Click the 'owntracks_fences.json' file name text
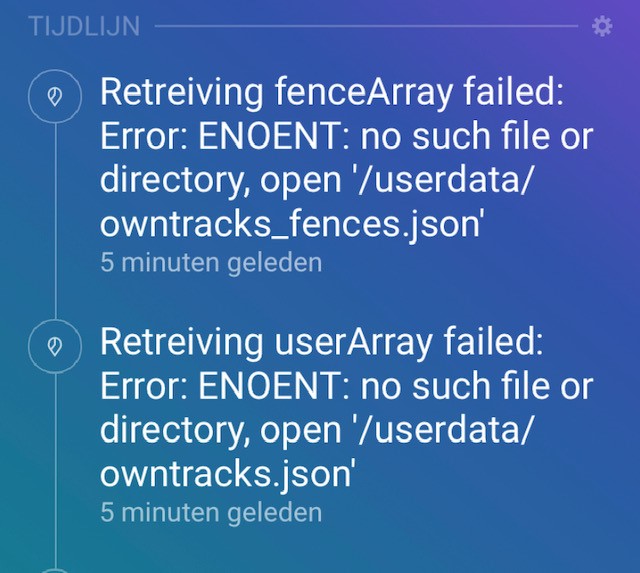Image resolution: width=640 pixels, height=573 pixels. click(x=292, y=224)
